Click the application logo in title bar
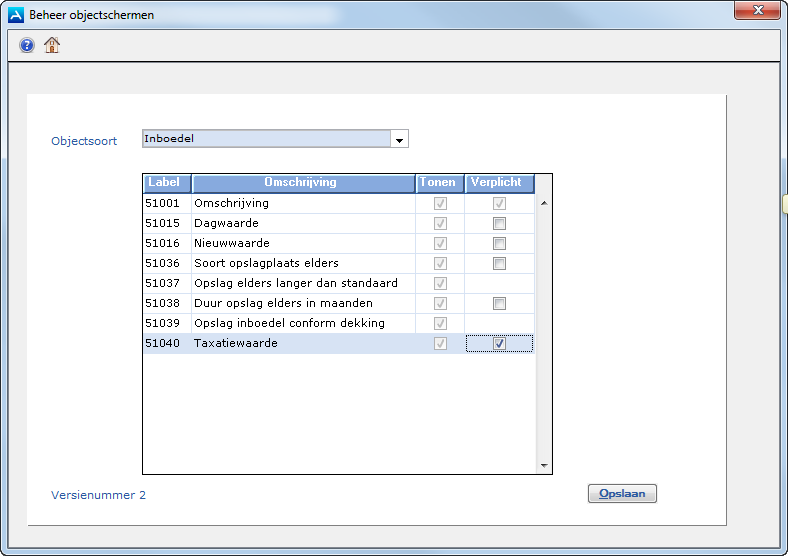The width and height of the screenshot is (788, 556). [16, 15]
